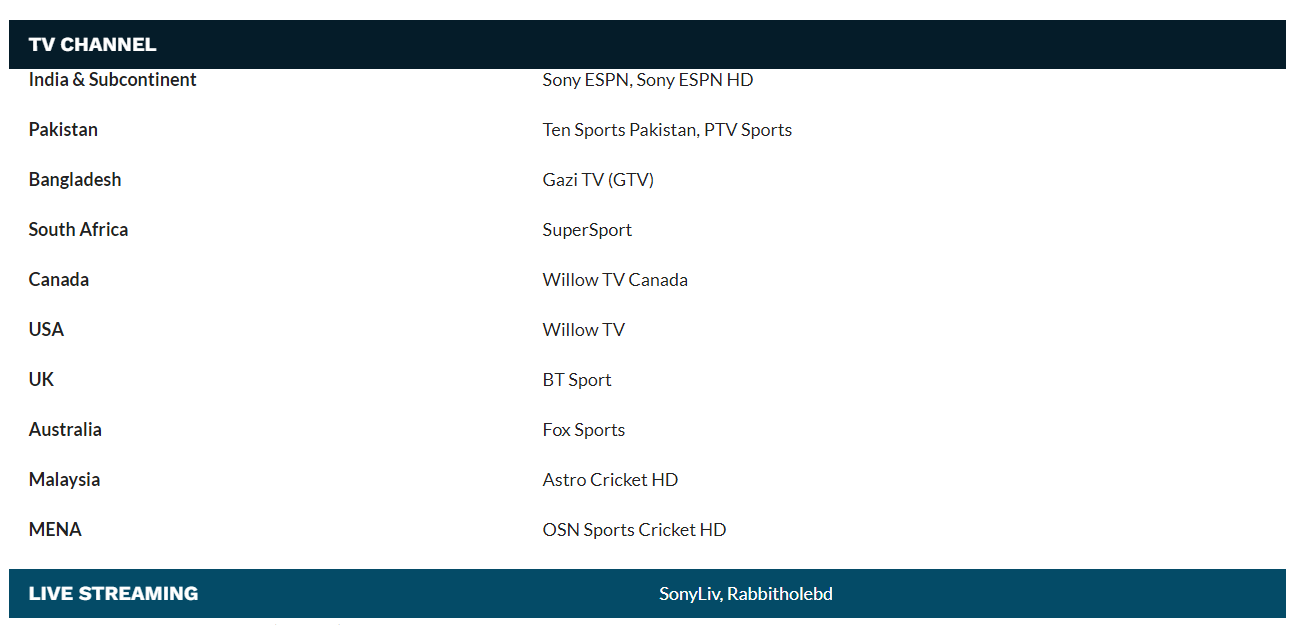Select the South Africa row label
Image resolution: width=1294 pixels, height=625 pixels.
coord(78,230)
